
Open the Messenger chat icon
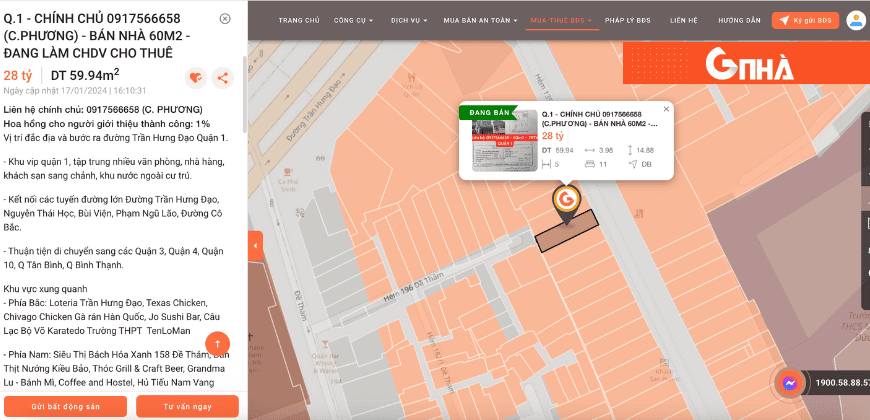[x=790, y=383]
